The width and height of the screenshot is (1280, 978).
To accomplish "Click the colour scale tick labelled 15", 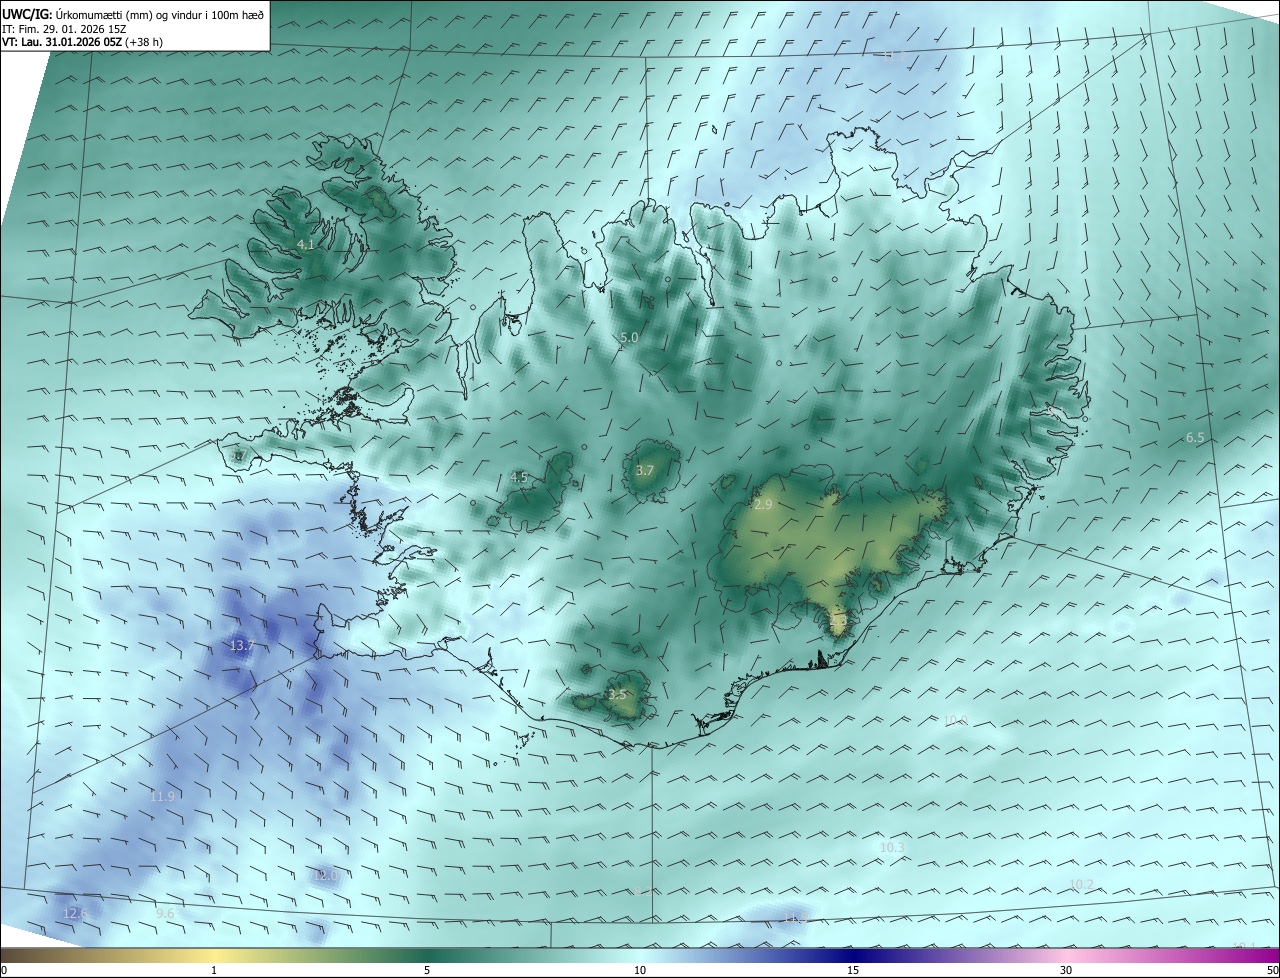I will click(x=853, y=970).
